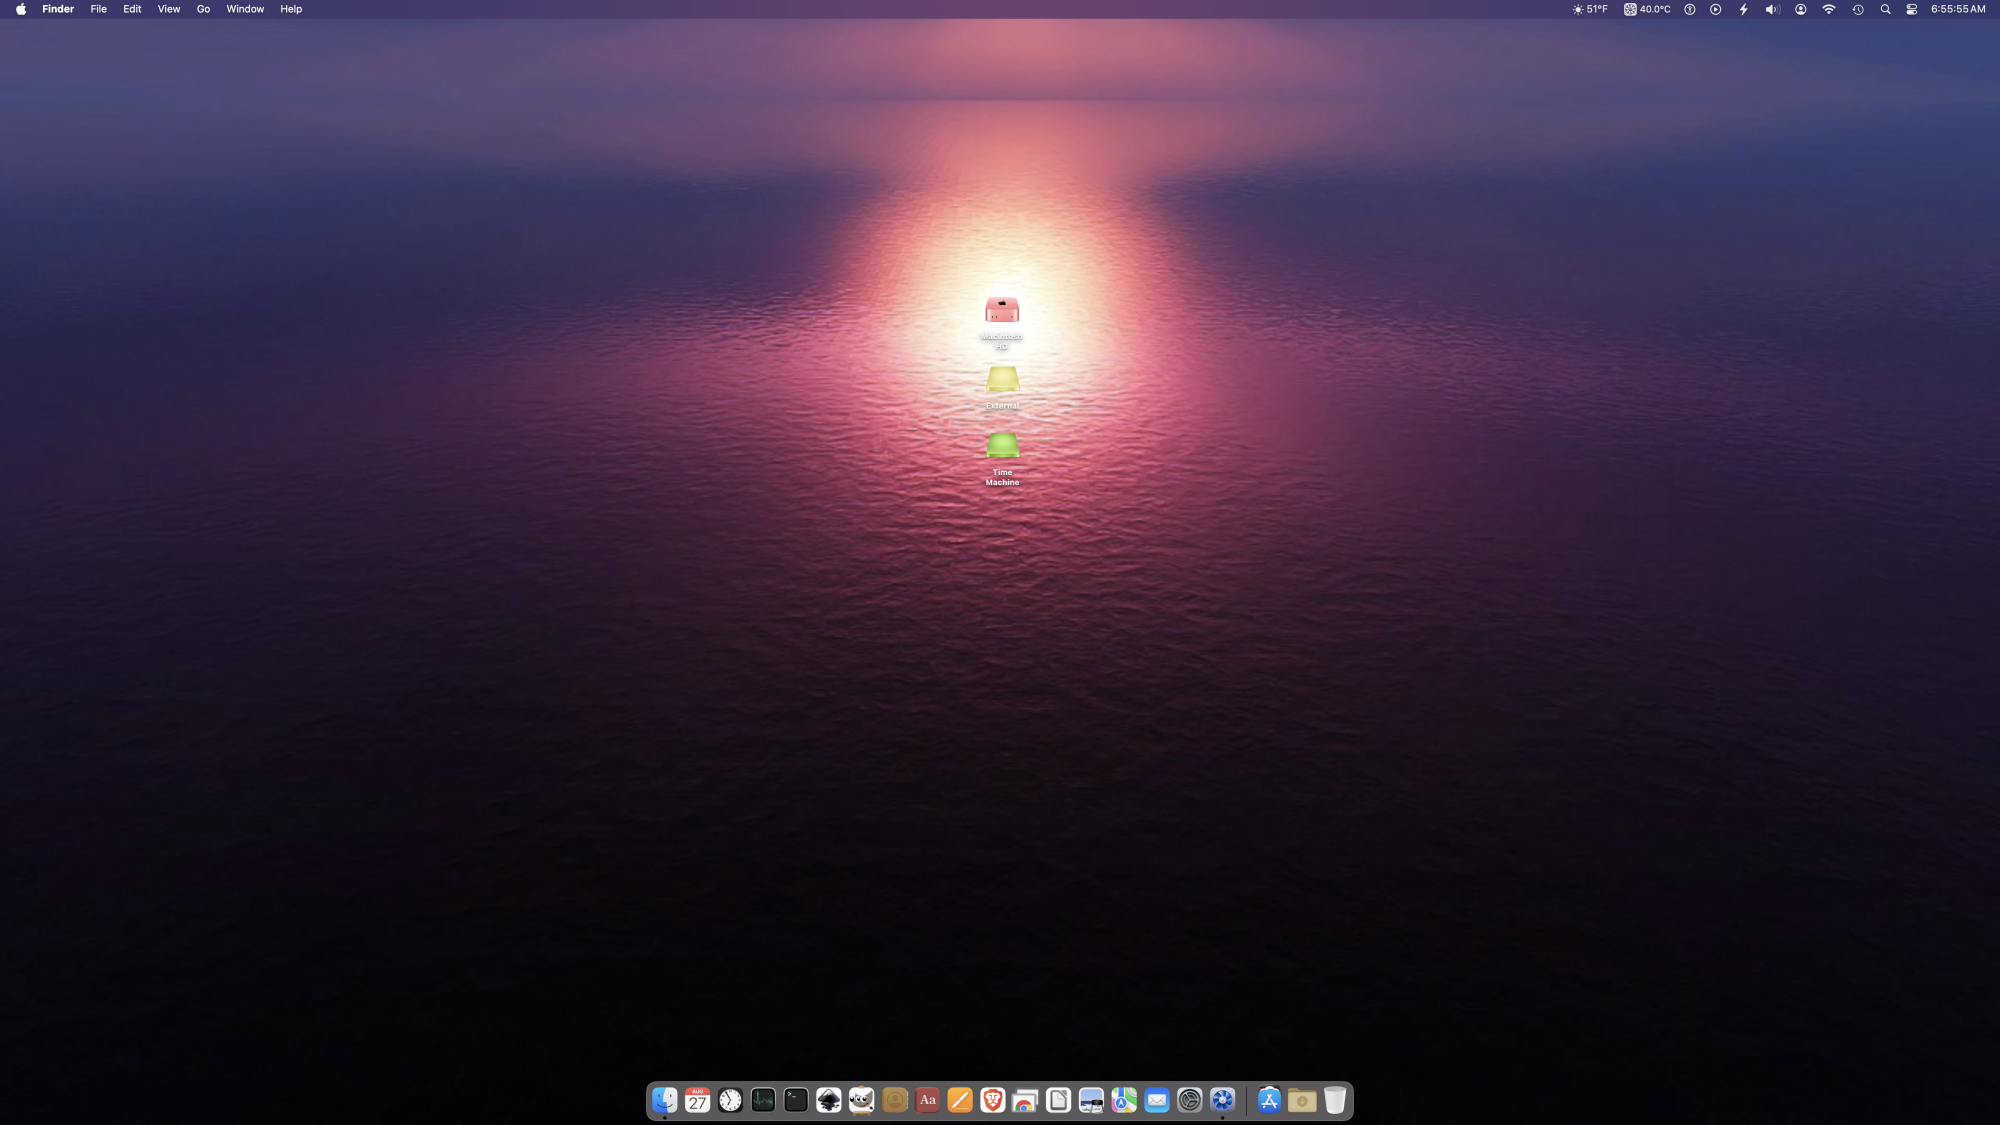Open Pages from the Dock
This screenshot has width=2000, height=1125.
(960, 1100)
